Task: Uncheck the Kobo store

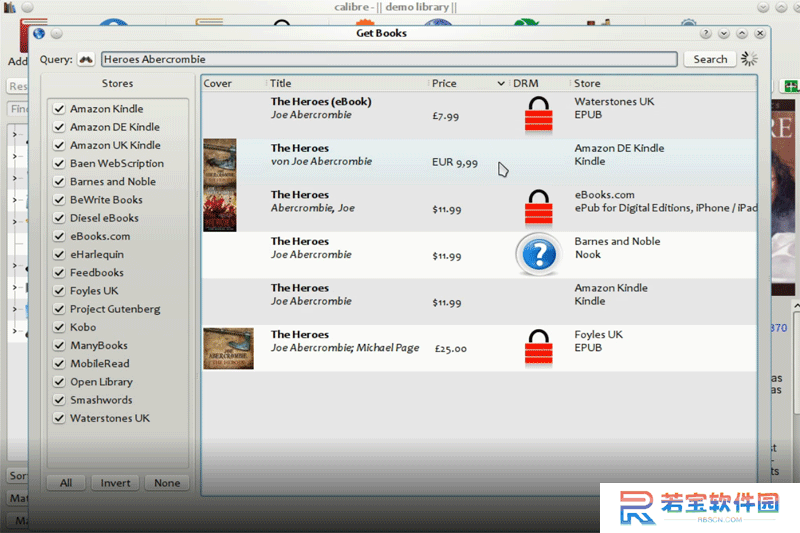Action: (59, 327)
